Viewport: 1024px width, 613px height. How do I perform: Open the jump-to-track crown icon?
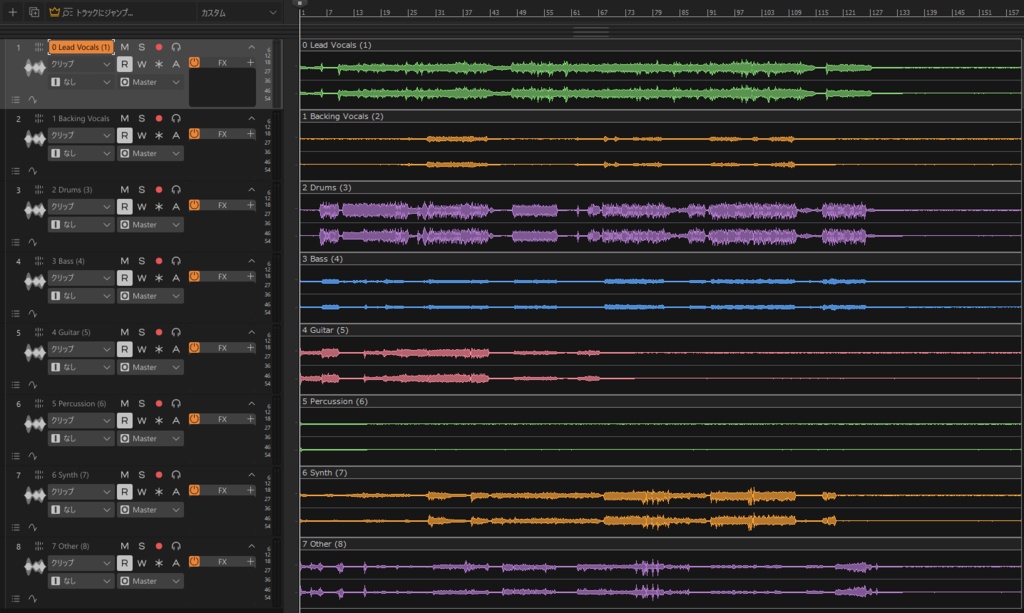coord(55,12)
